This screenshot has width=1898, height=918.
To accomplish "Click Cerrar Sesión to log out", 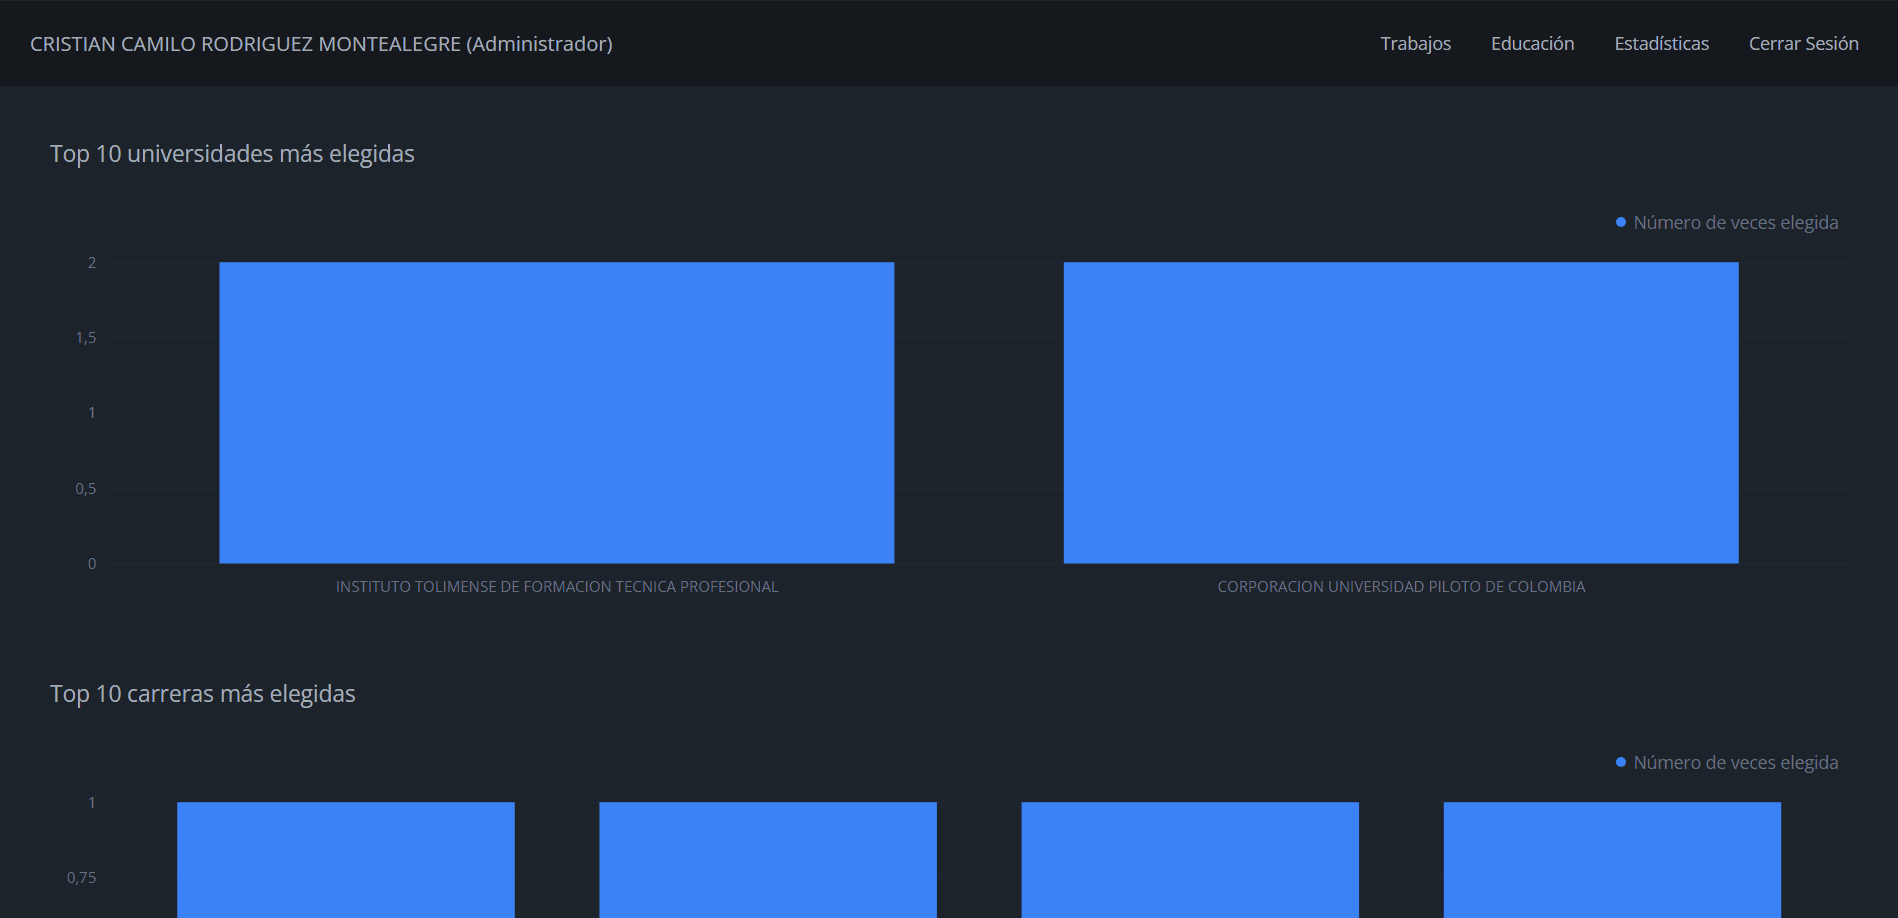I will (1803, 44).
